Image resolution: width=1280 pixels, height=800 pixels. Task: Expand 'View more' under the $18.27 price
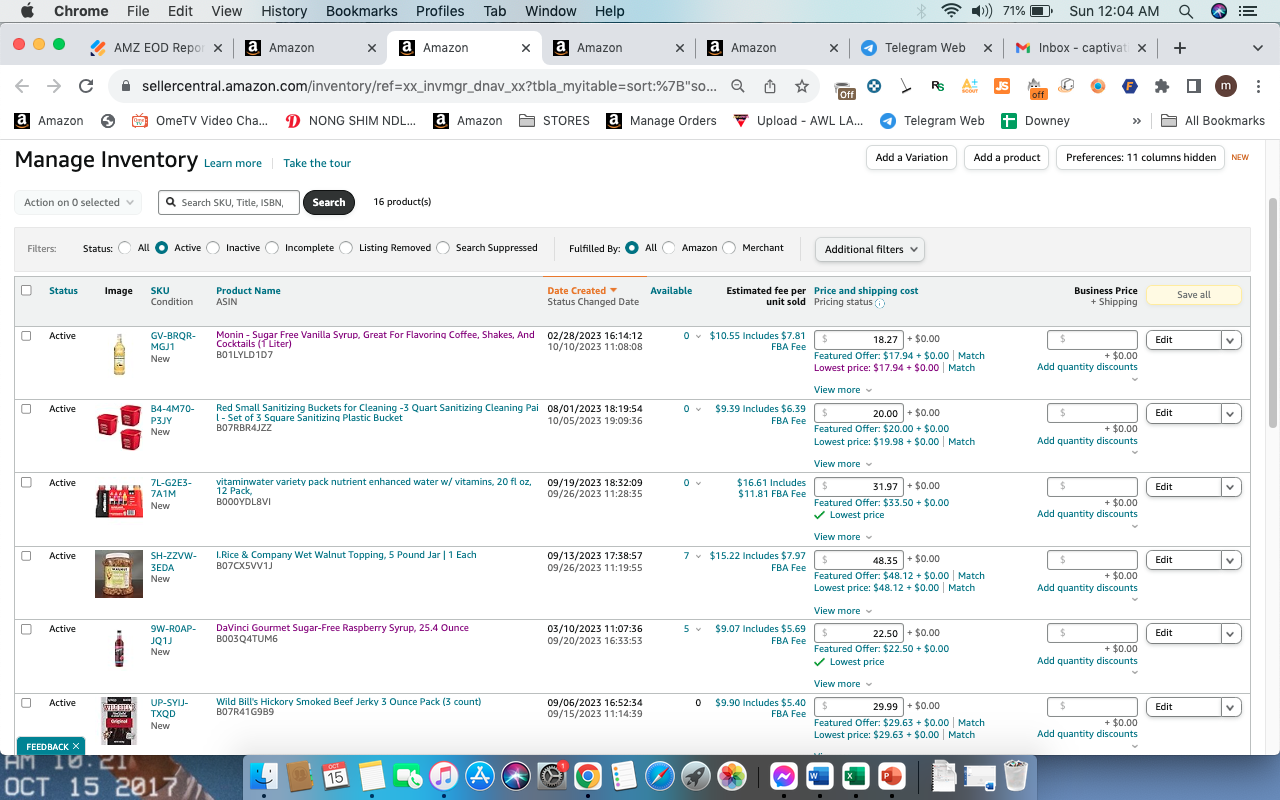click(842, 390)
